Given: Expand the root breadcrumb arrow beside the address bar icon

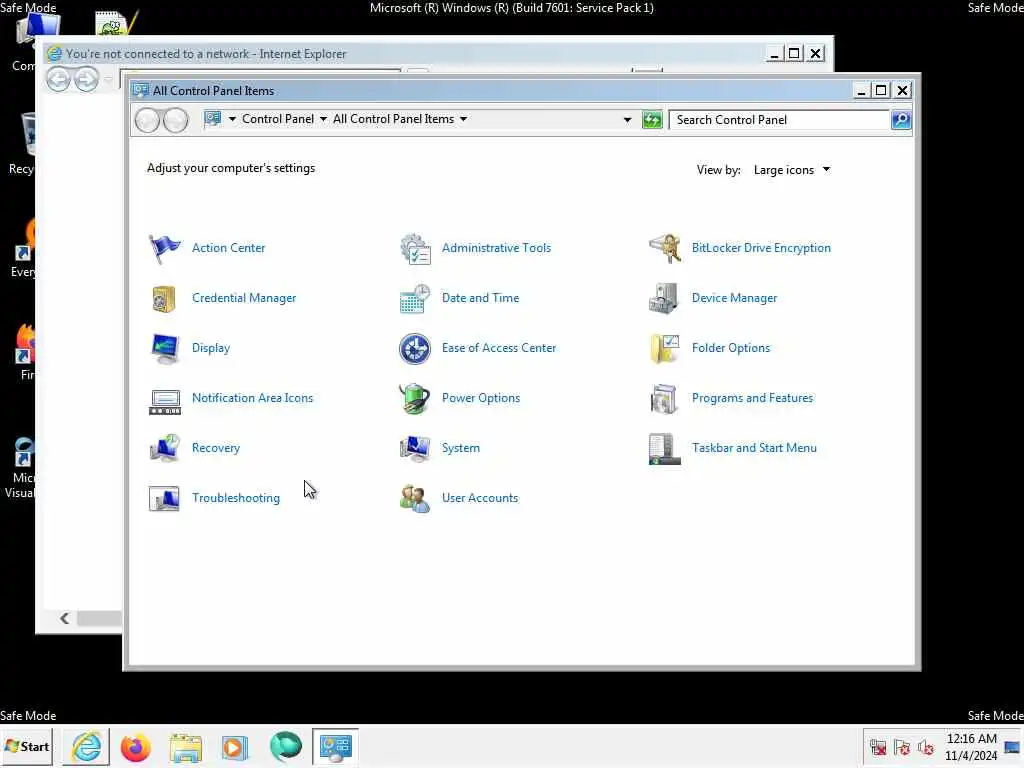Looking at the screenshot, I should click(x=232, y=119).
